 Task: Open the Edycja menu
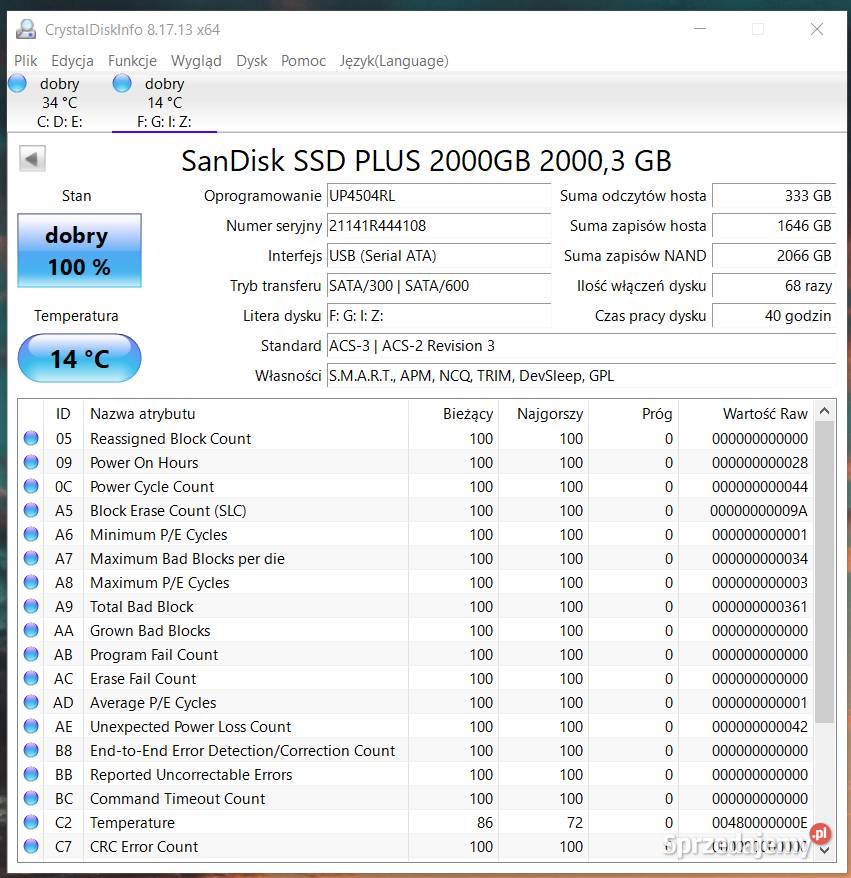[72, 60]
